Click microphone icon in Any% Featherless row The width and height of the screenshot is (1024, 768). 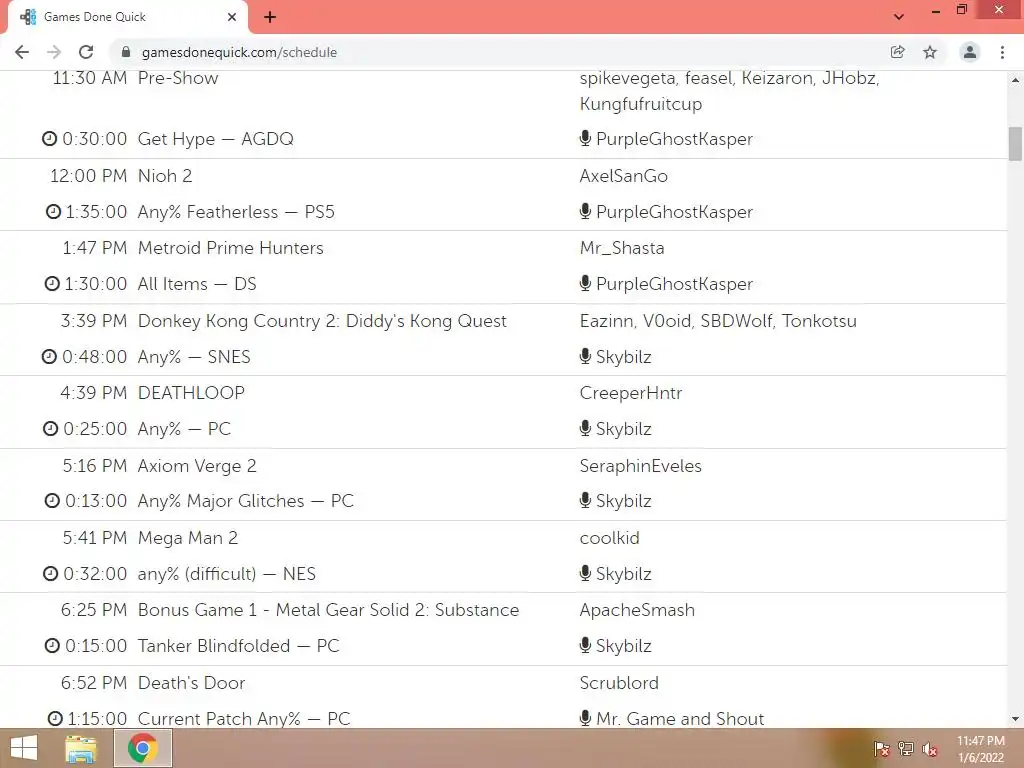point(585,211)
